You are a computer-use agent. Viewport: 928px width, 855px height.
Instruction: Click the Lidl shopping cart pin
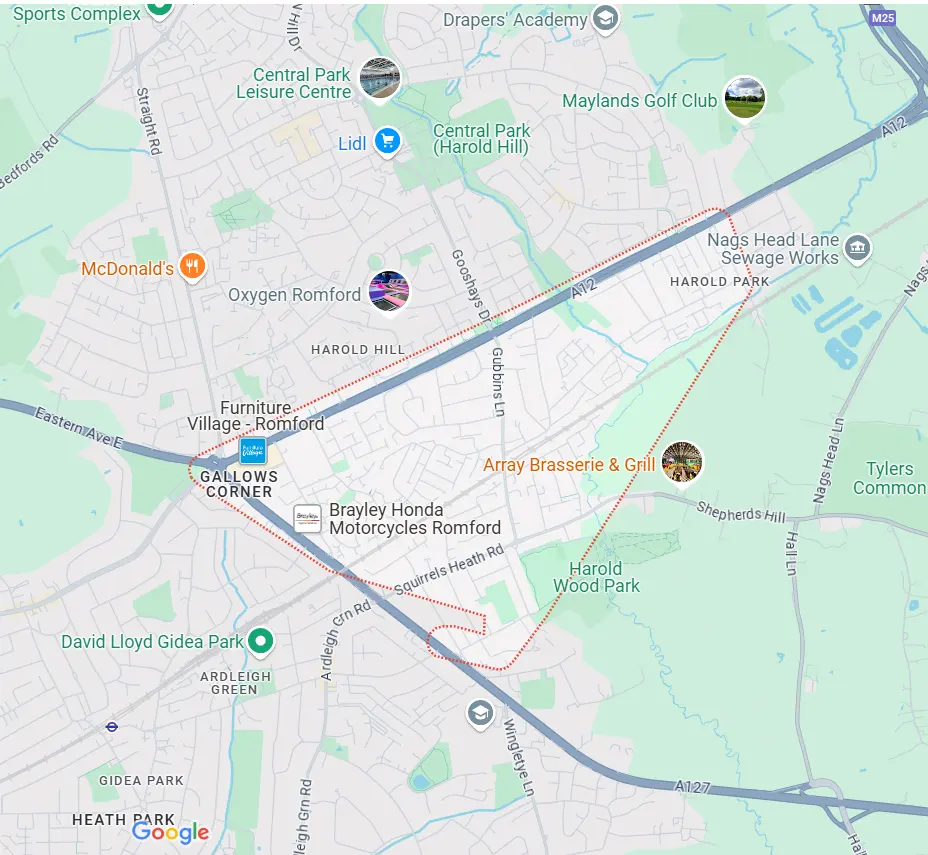(388, 142)
